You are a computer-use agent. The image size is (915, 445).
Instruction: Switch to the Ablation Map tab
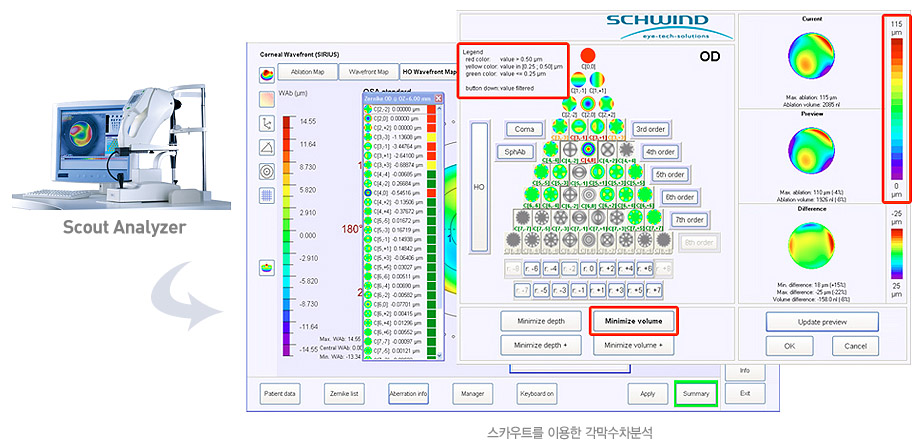[x=306, y=72]
